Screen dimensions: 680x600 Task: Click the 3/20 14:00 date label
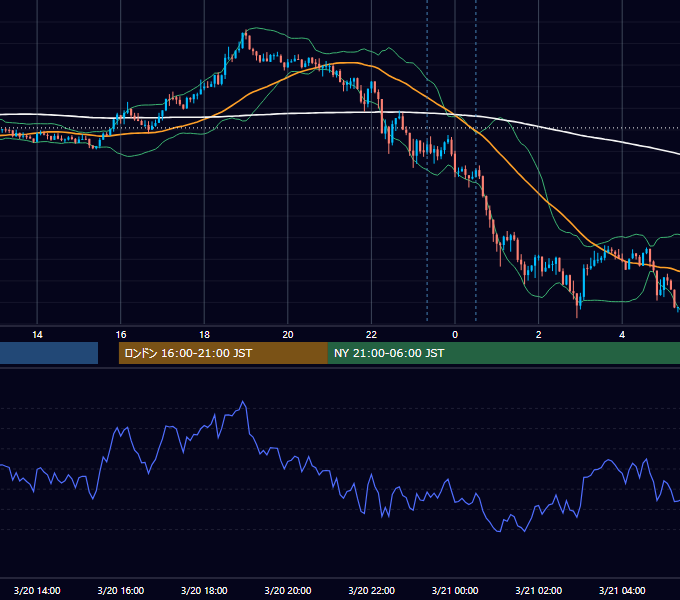coord(37,590)
